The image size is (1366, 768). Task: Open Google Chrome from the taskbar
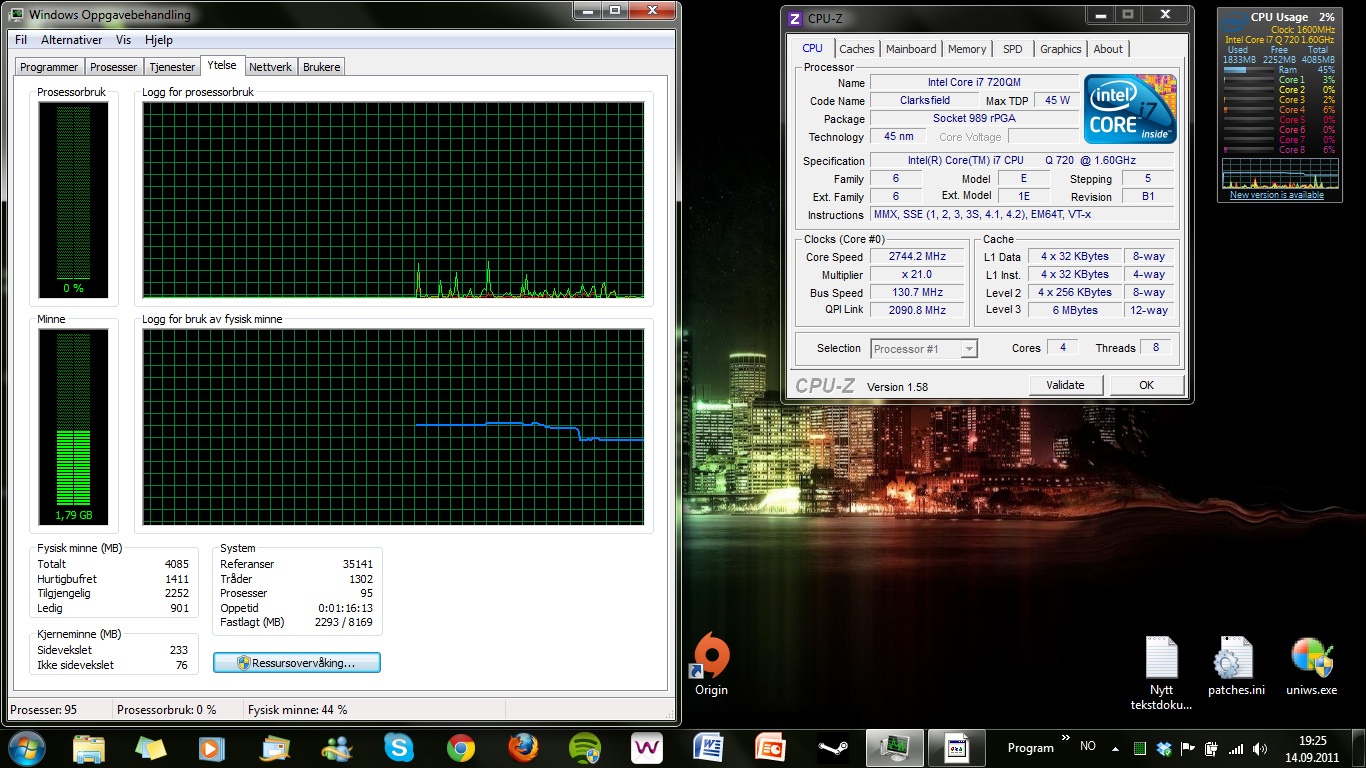(x=461, y=748)
